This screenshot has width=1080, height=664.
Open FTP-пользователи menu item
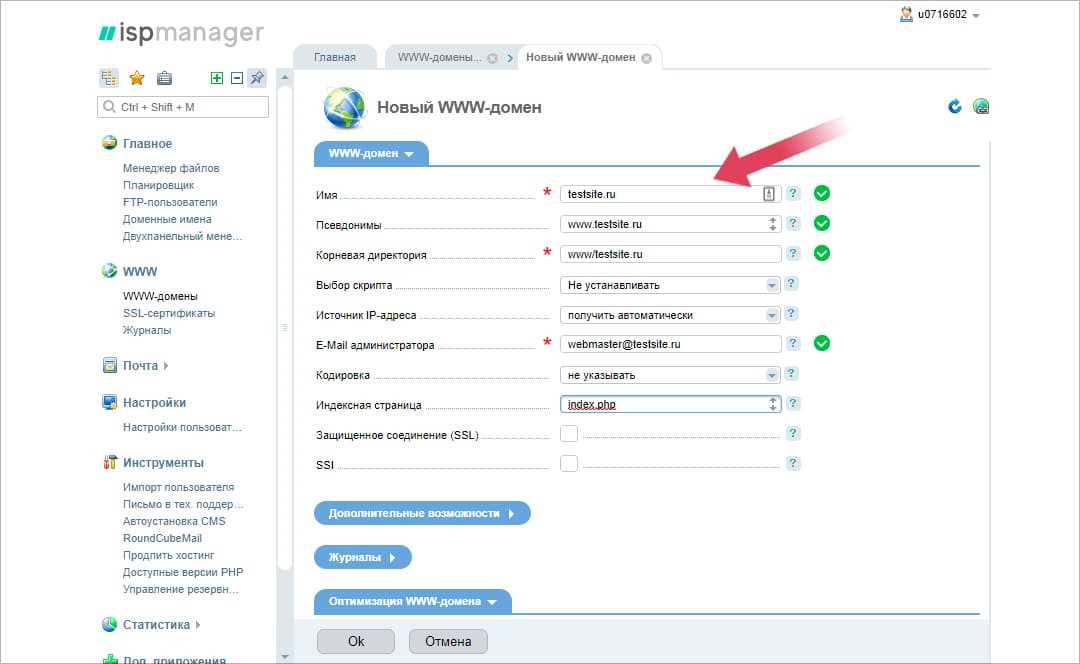pos(170,203)
